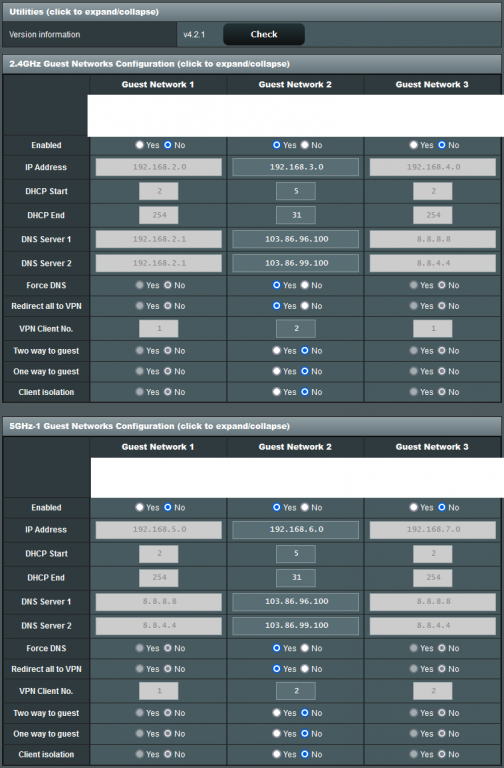Viewport: 504px width, 768px height.
Task: Click 5GHz-1 Guest Network 3 DHCP End field
Action: pos(433,577)
